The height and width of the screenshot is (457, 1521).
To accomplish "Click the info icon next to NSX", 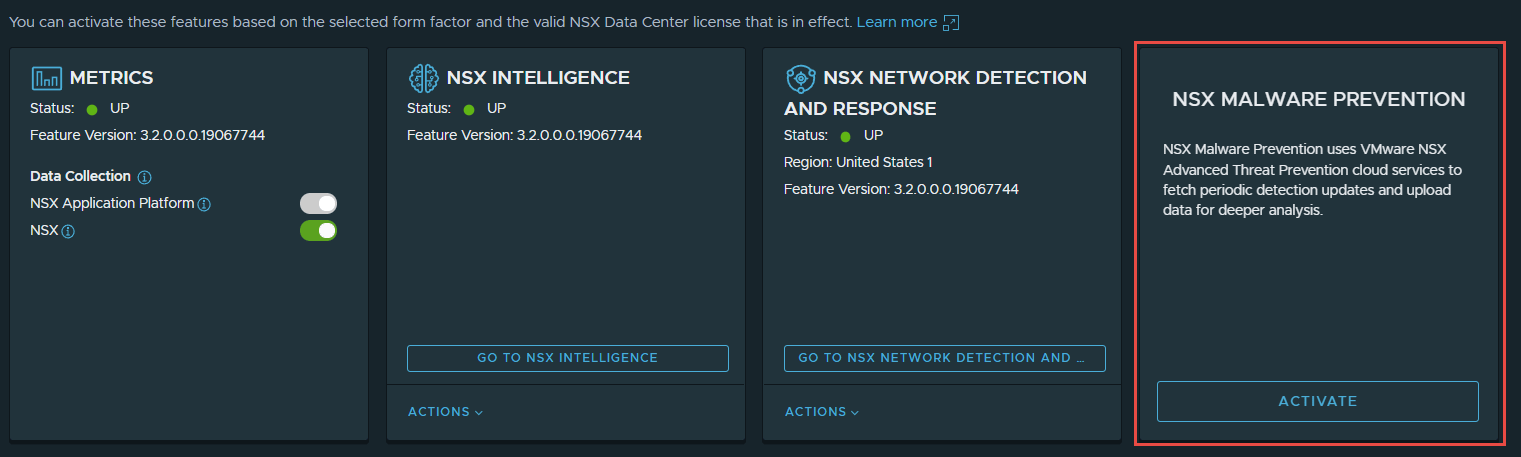I will coord(68,231).
